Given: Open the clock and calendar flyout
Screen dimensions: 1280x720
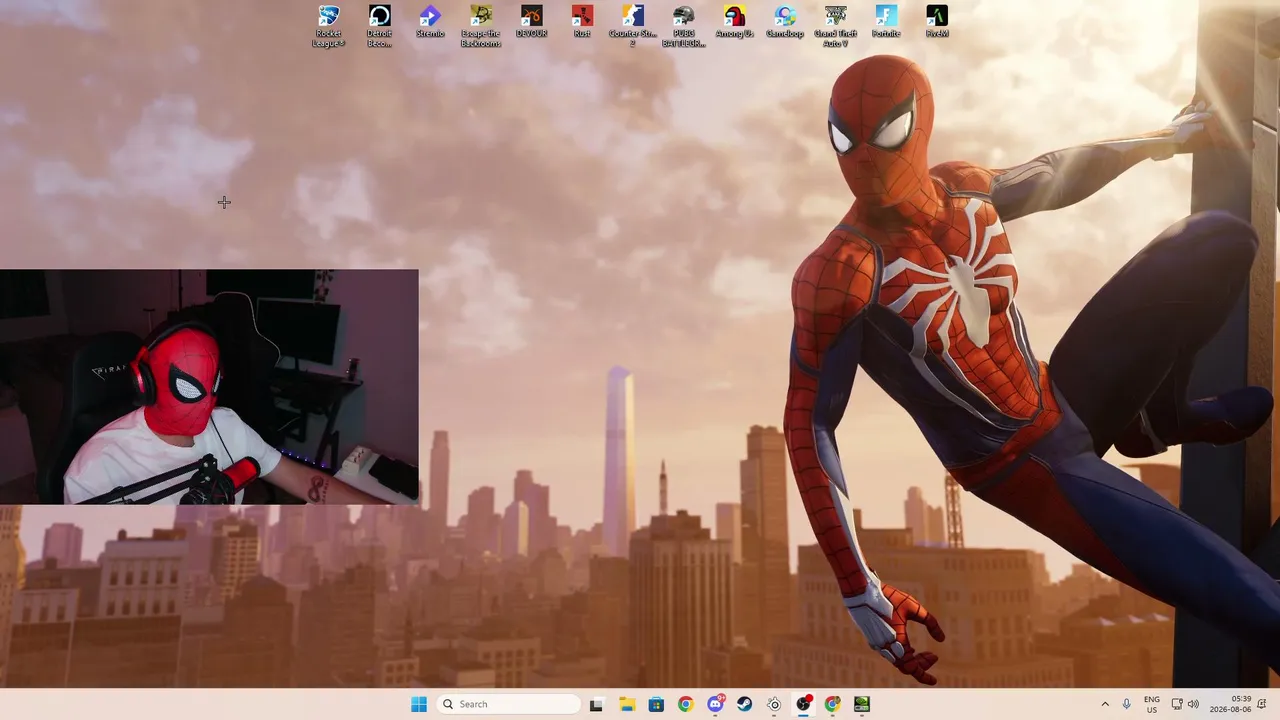Looking at the screenshot, I should [1231, 704].
